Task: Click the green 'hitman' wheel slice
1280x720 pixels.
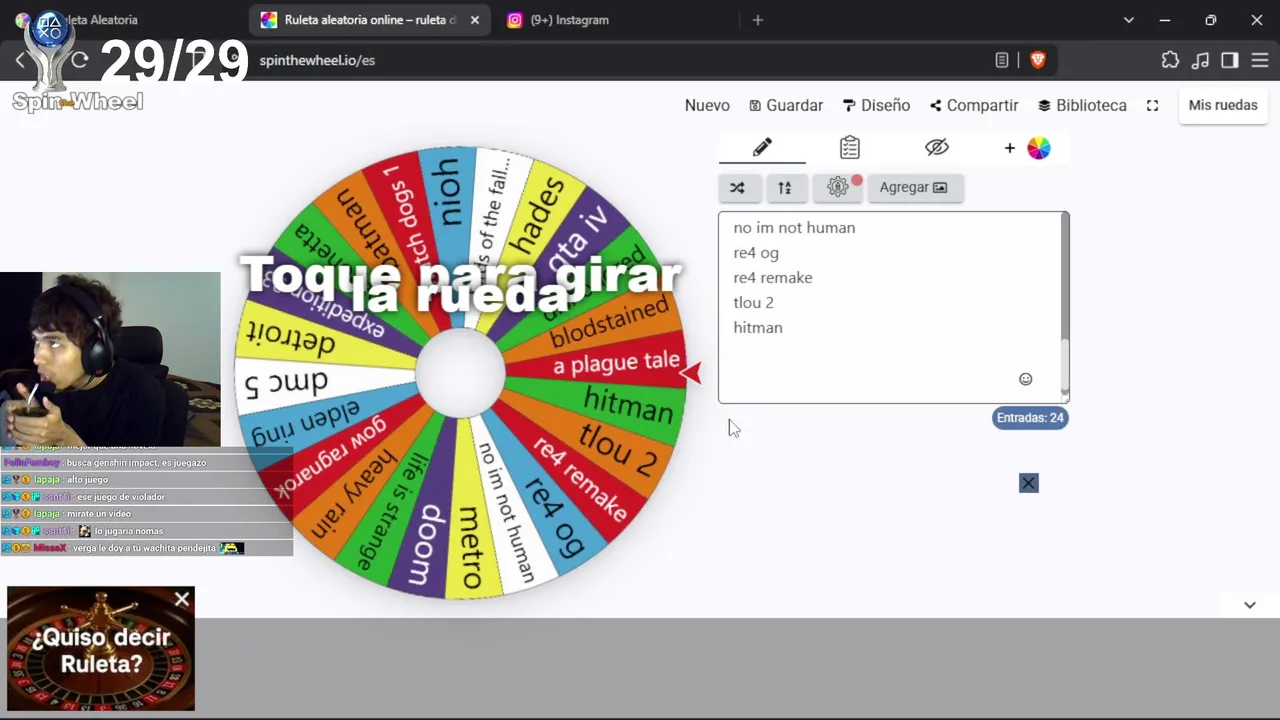Action: 627,405
